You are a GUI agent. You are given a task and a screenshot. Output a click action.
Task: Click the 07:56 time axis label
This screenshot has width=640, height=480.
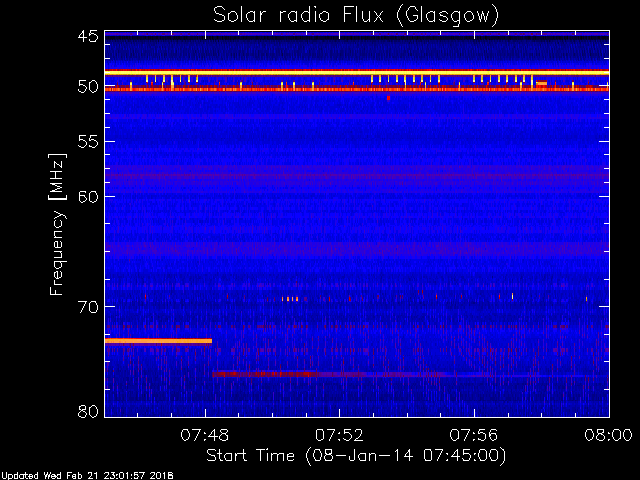[x=474, y=435]
